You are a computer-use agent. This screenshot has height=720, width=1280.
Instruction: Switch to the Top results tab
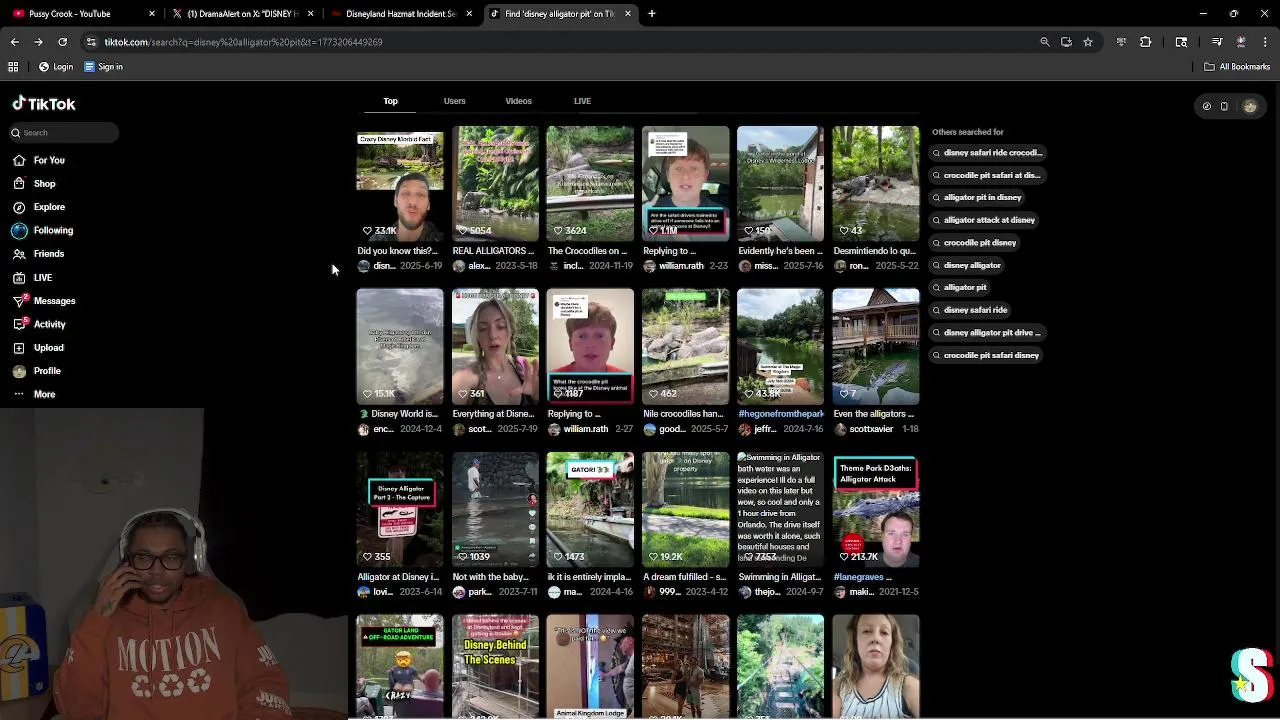click(x=390, y=101)
